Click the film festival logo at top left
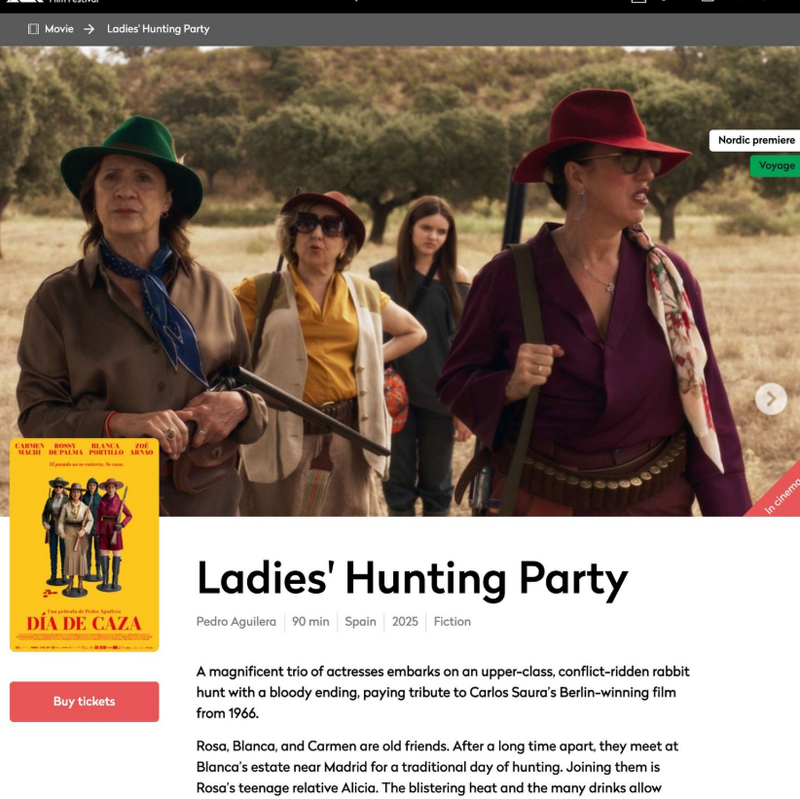 51,2
